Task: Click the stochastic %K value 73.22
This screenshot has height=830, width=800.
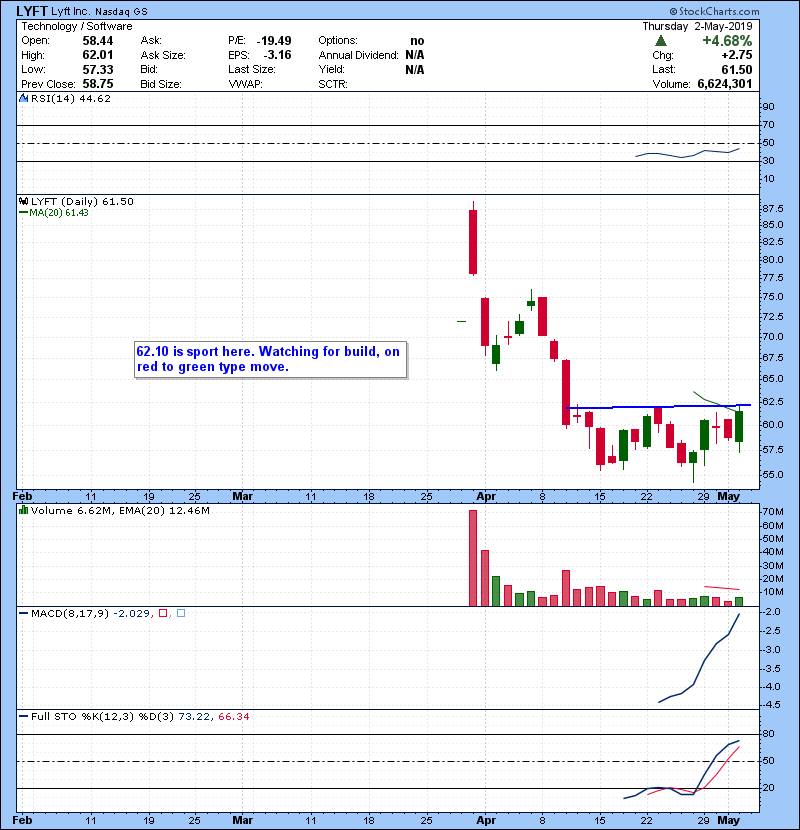Action: tap(194, 717)
